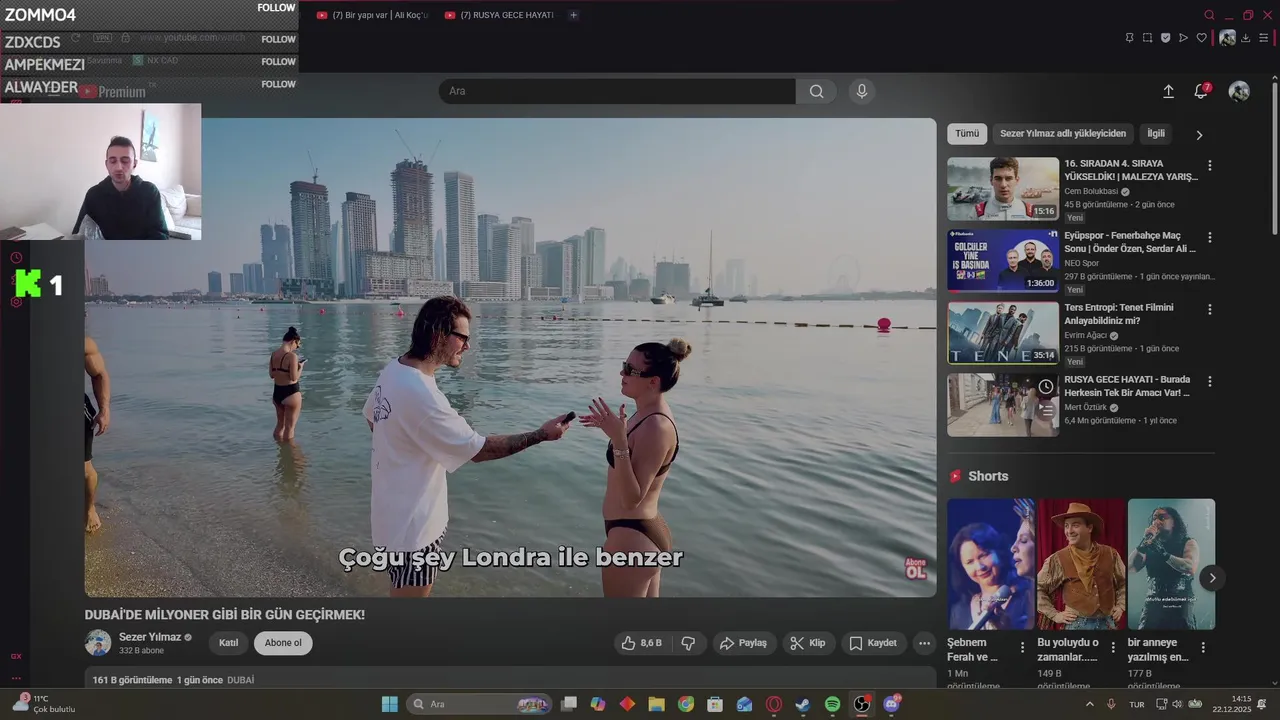Open the browser downloads icon
This screenshot has height=720, width=1280.
click(x=1245, y=38)
